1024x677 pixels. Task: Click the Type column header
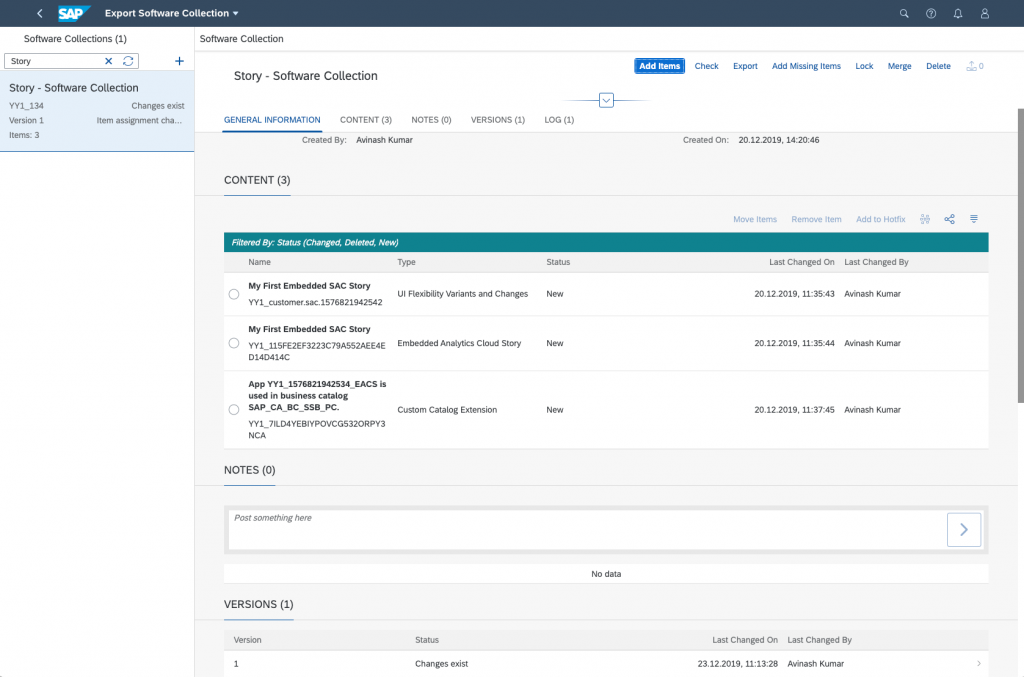click(x=406, y=262)
